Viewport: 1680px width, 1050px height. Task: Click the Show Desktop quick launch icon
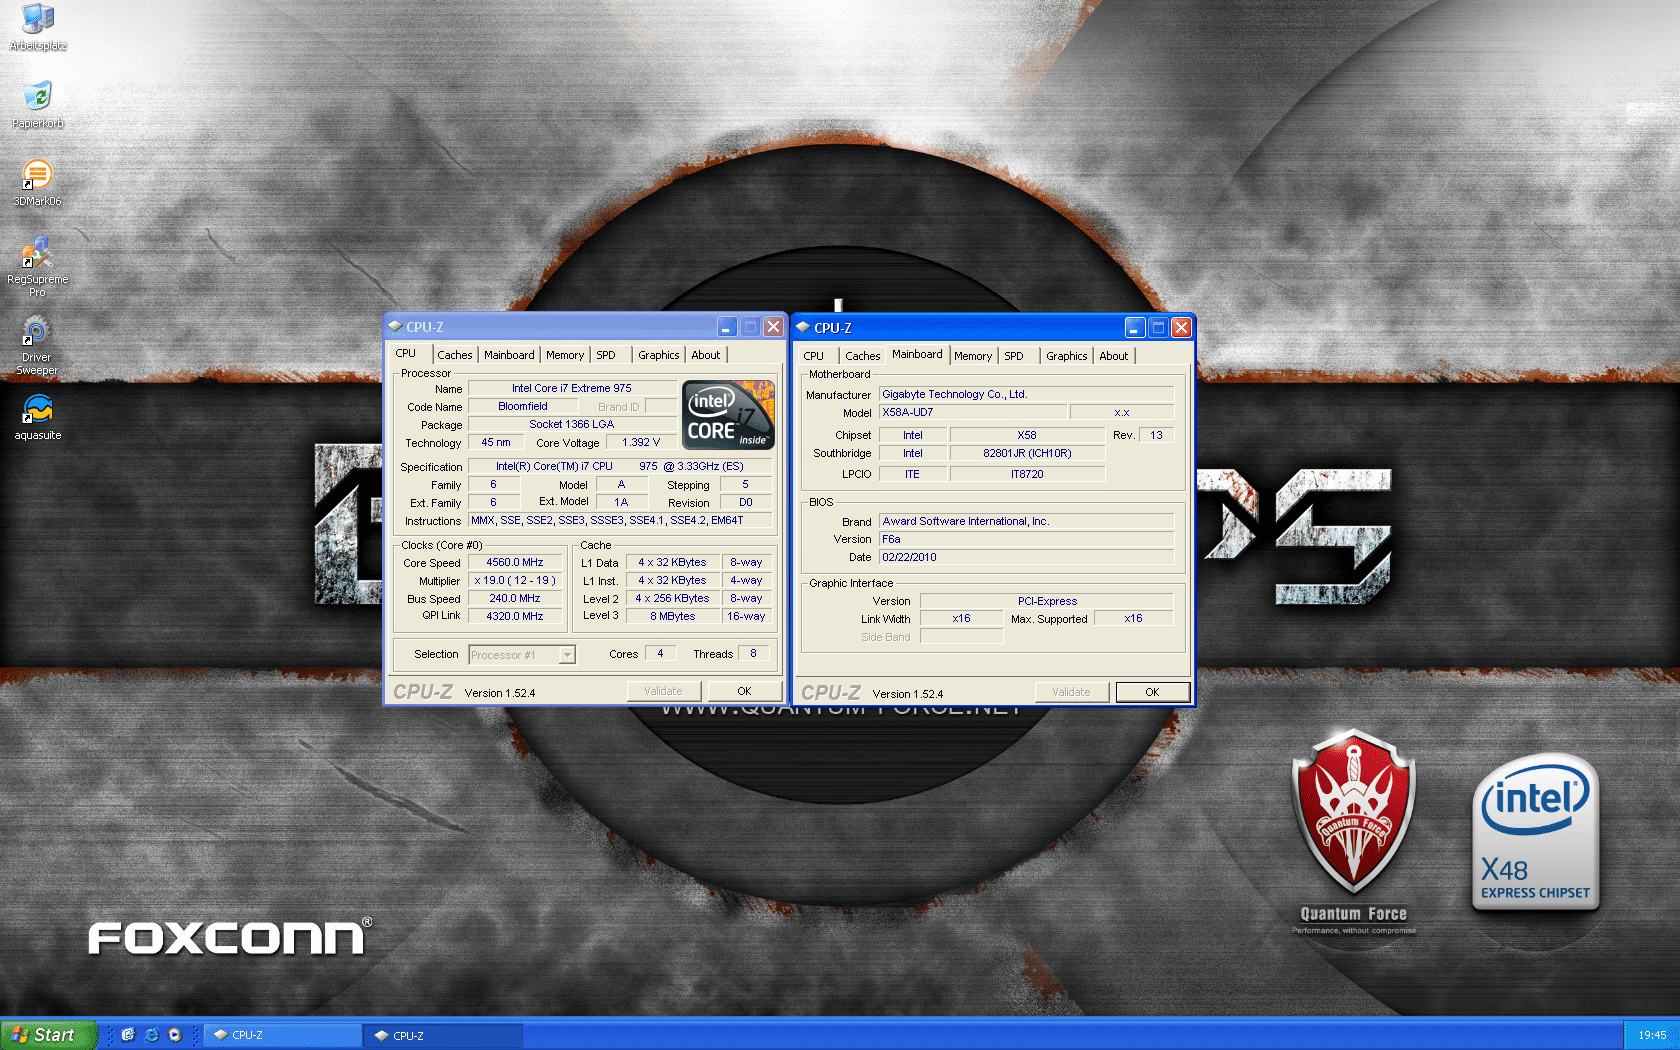128,1035
